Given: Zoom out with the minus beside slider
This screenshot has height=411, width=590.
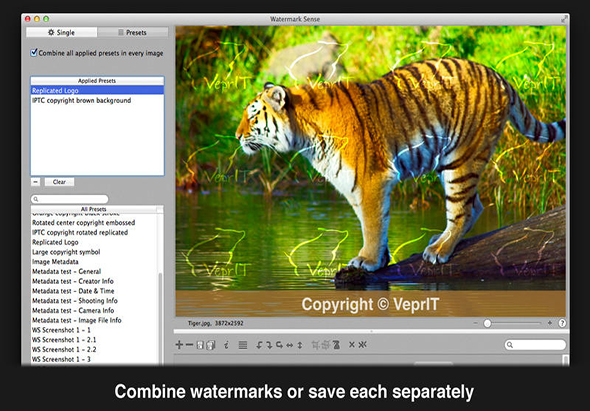Looking at the screenshot, I should click(x=476, y=323).
